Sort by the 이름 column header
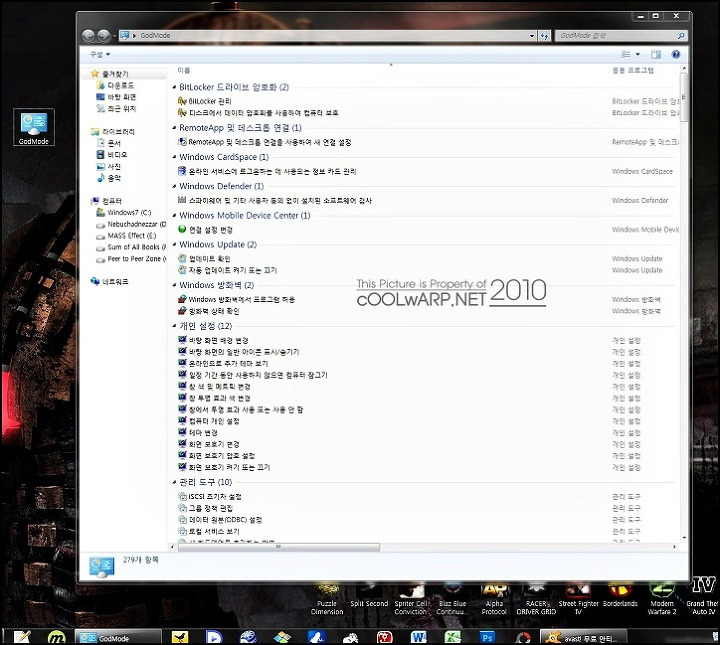 tap(184, 70)
